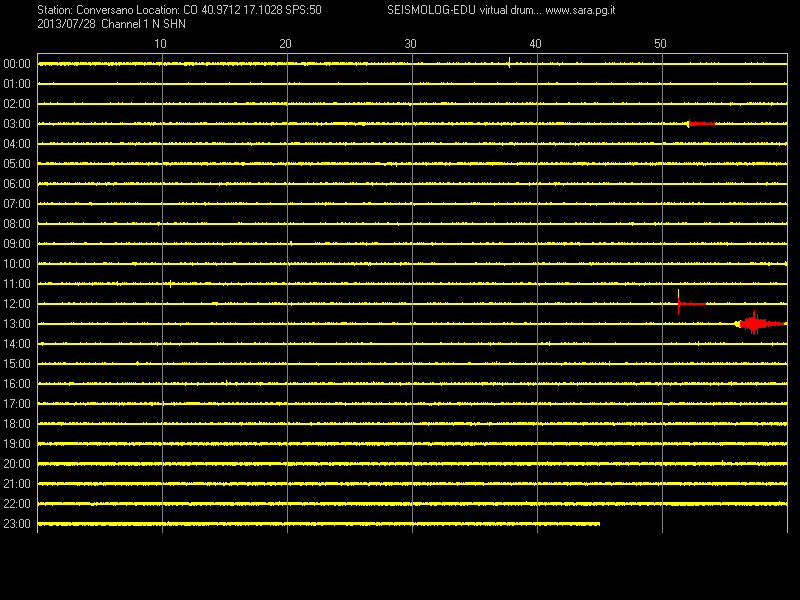Click the 08:00 hour label

(17, 224)
